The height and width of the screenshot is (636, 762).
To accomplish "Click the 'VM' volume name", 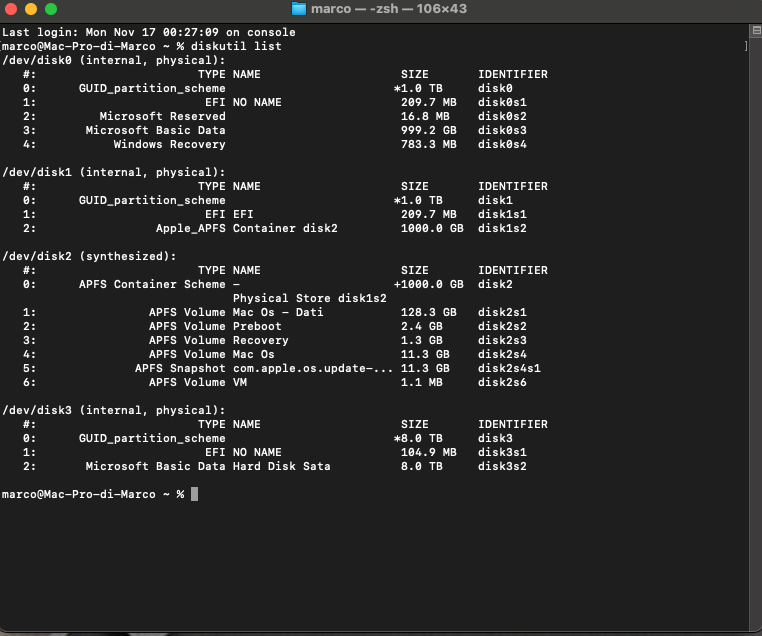I will pos(240,382).
